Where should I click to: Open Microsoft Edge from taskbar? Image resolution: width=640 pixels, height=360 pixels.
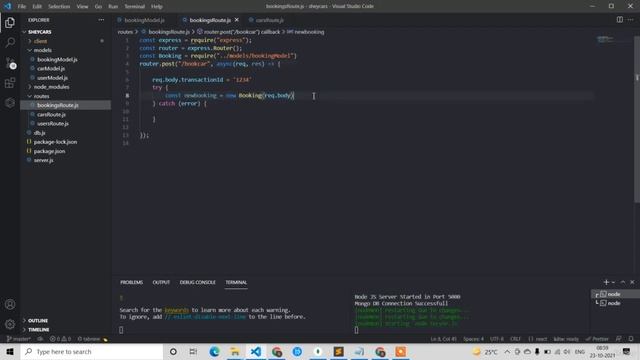click(x=214, y=351)
